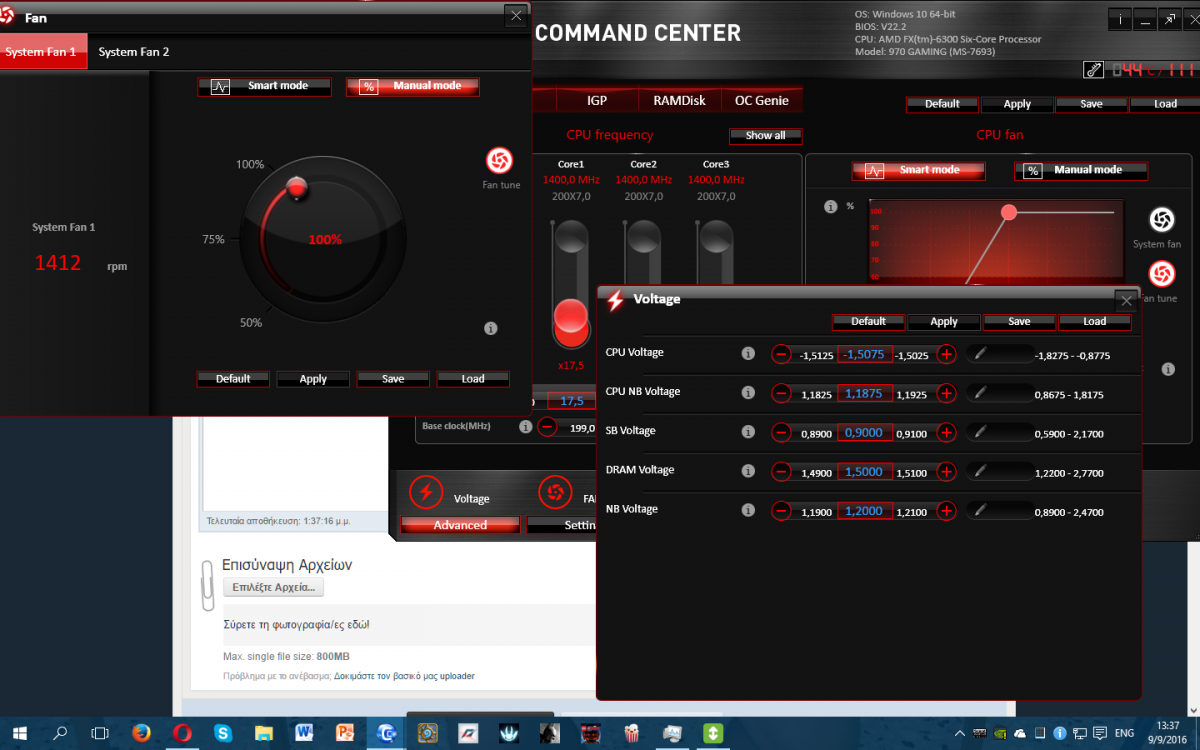Open the IGP tab
Screen dimensions: 1200x750
point(597,101)
